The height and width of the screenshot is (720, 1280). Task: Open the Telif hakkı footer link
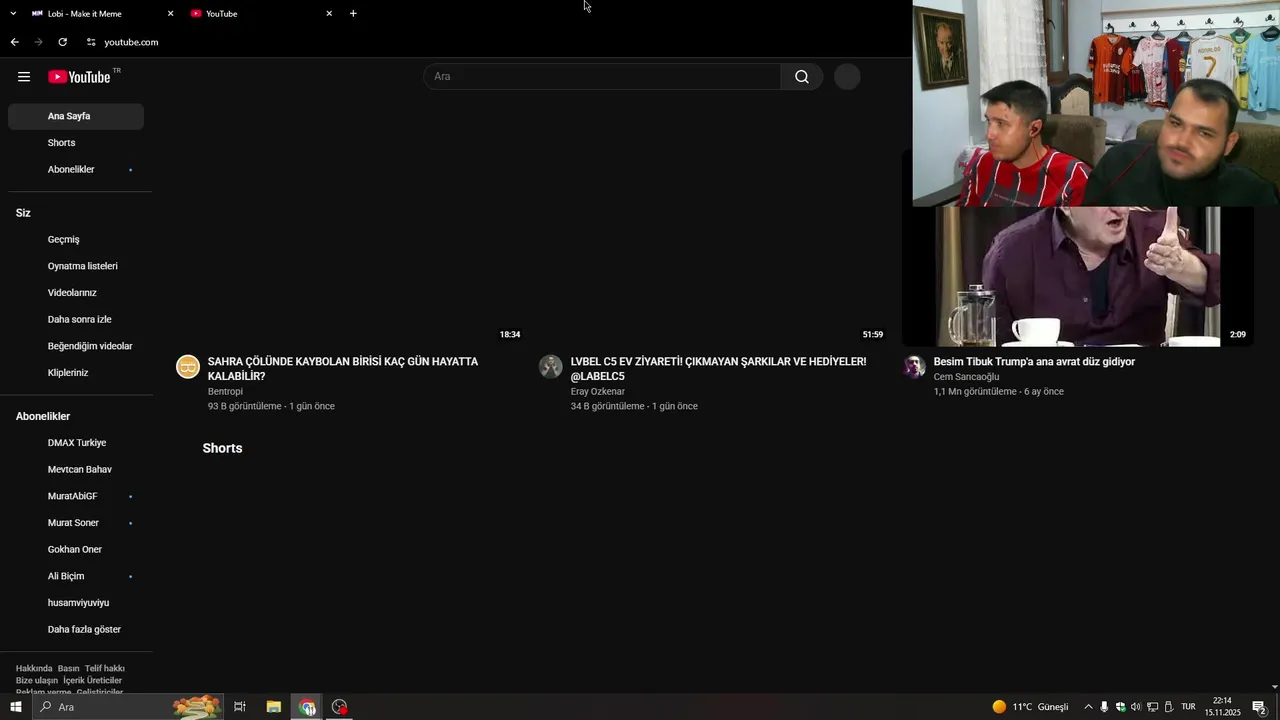click(x=105, y=668)
